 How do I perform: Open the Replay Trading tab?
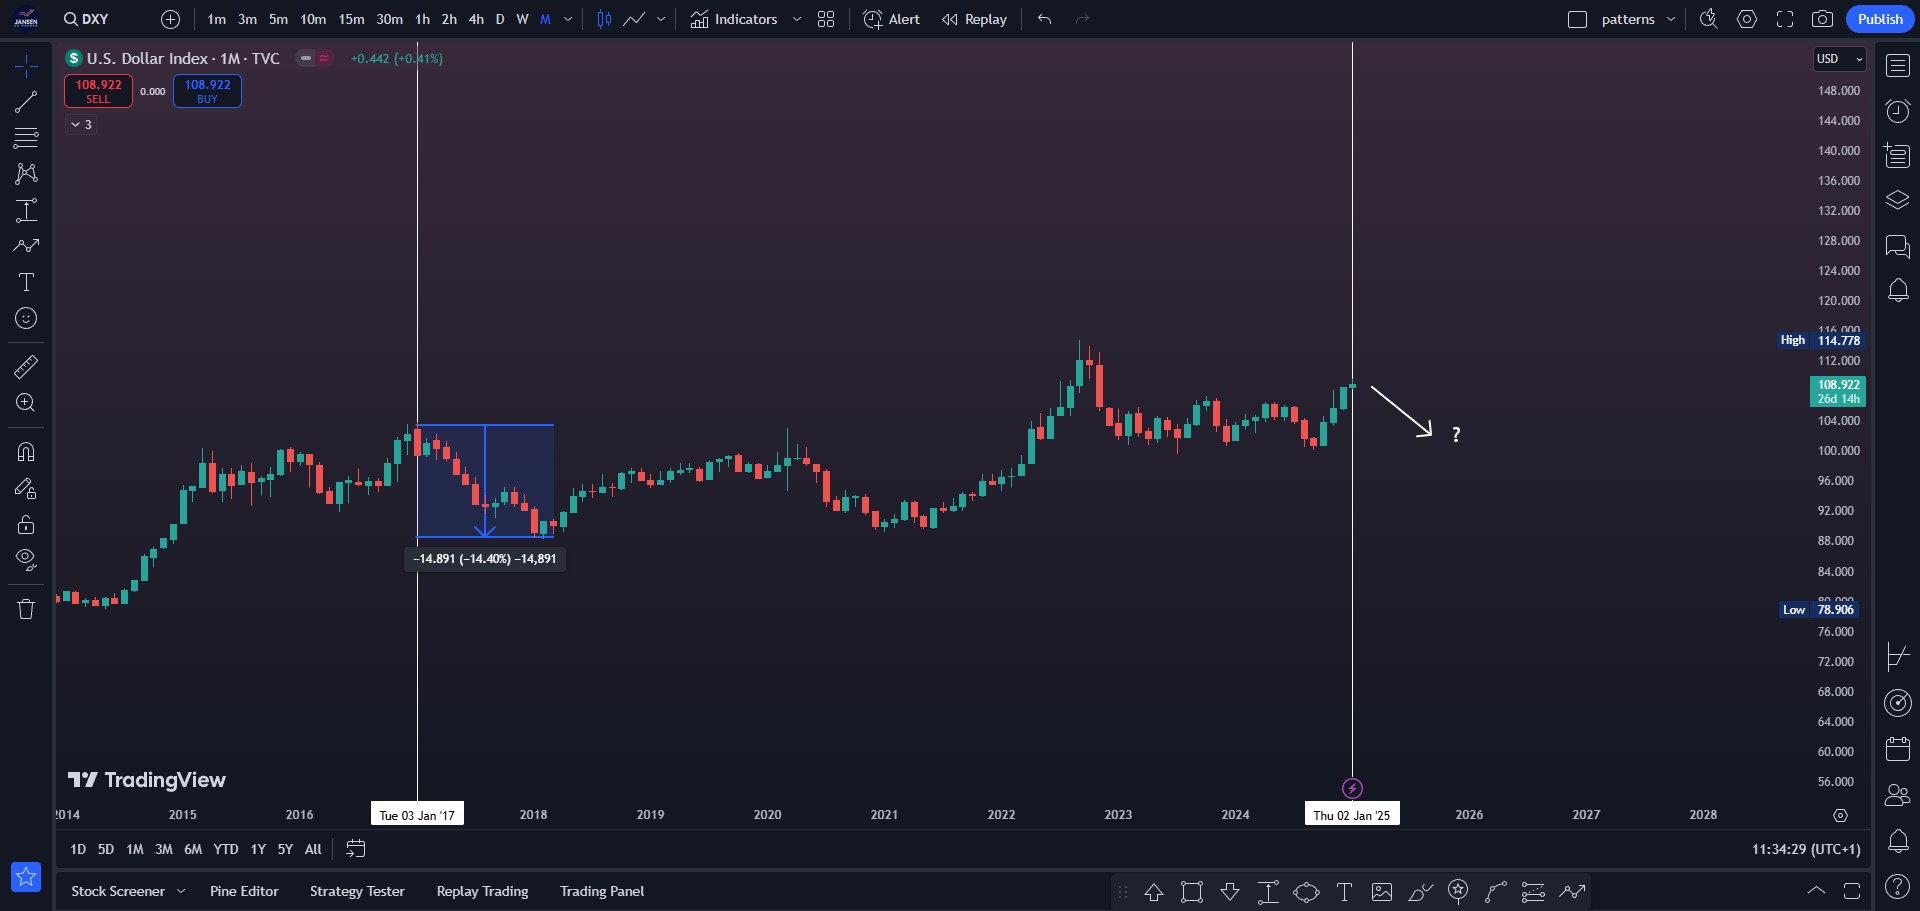click(482, 891)
